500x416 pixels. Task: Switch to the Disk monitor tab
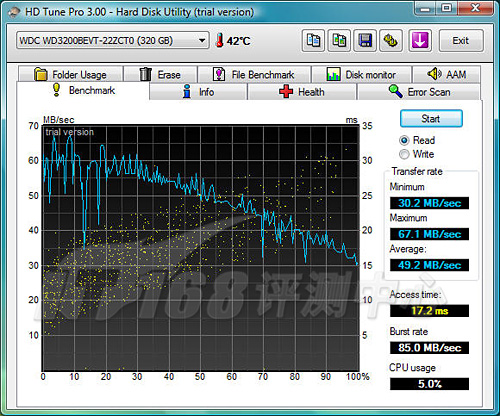[x=361, y=74]
